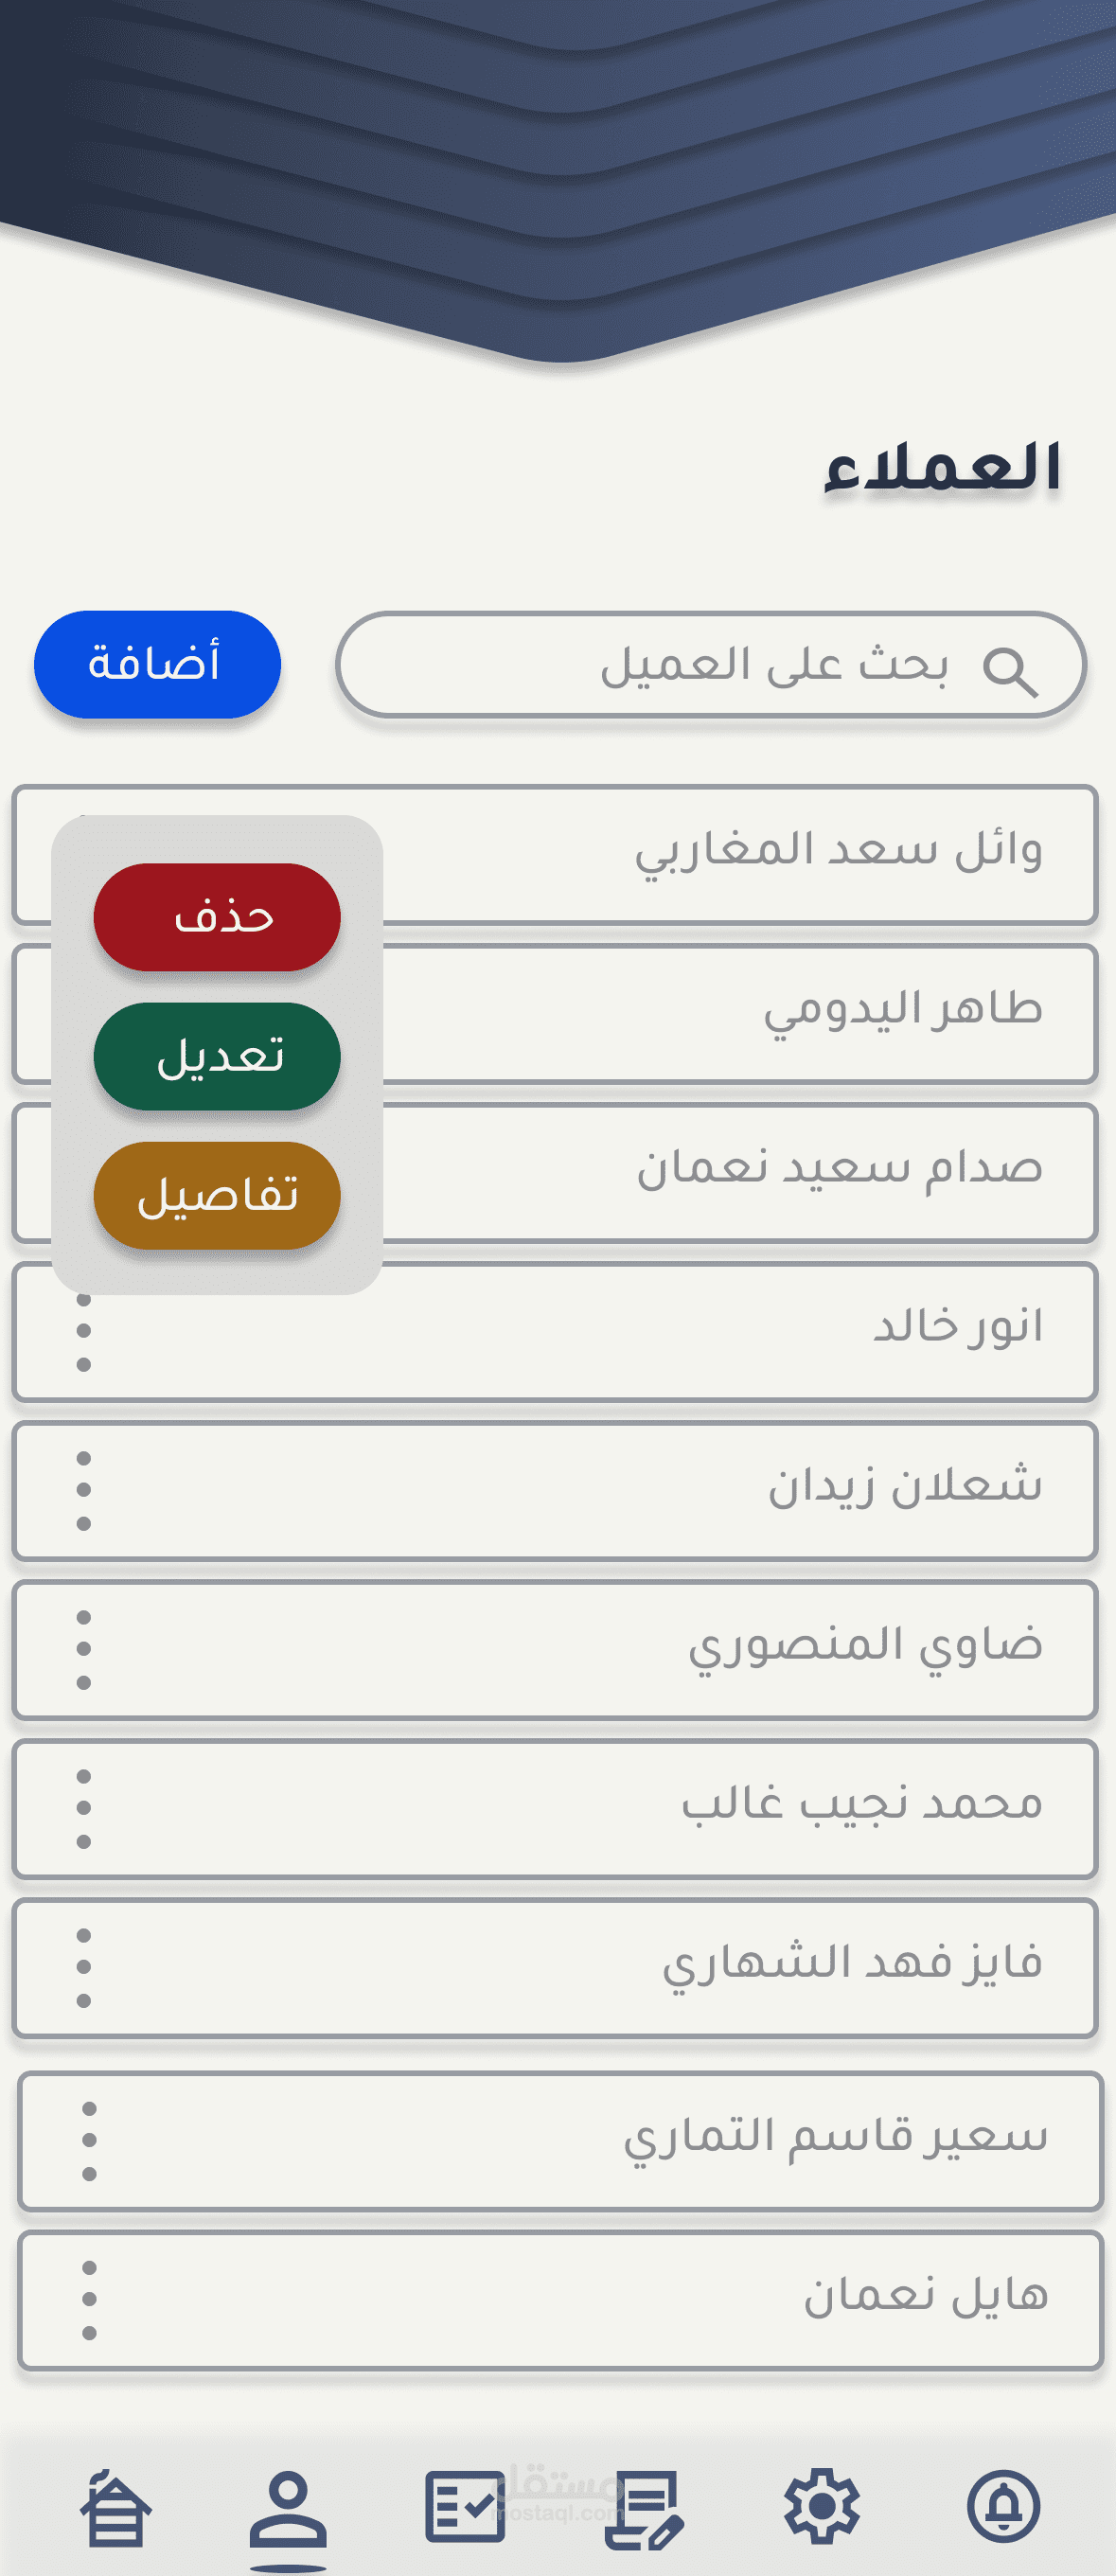This screenshot has width=1116, height=2576.
Task: Open the checklist tasks icon in bottom bar
Action: pyautogui.click(x=465, y=2506)
